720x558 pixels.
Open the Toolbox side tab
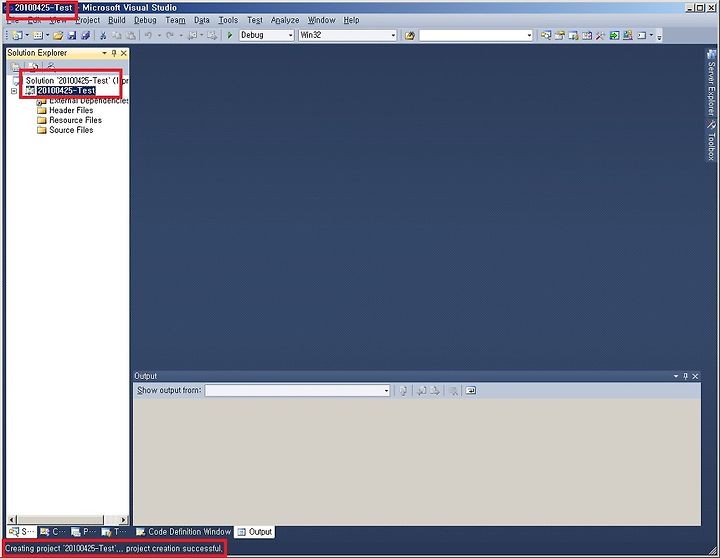711,141
